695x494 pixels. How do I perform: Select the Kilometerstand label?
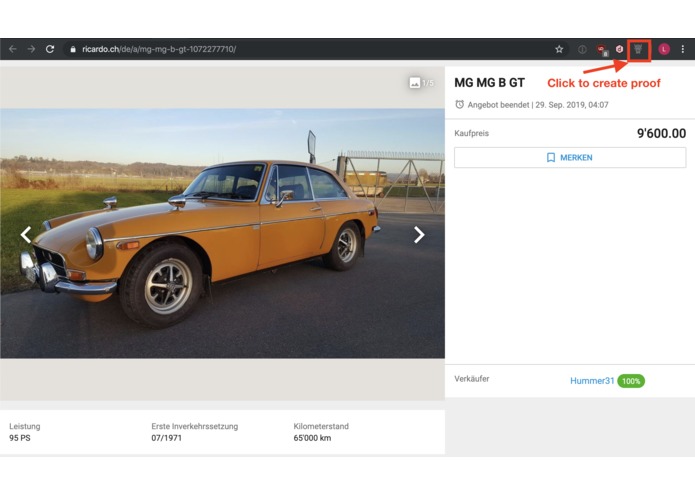pos(321,426)
